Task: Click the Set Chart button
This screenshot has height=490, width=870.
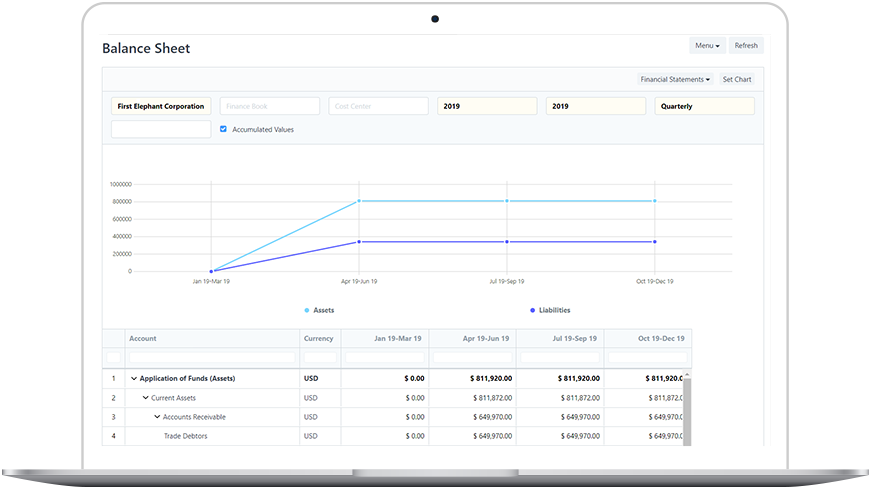Action: [x=737, y=79]
